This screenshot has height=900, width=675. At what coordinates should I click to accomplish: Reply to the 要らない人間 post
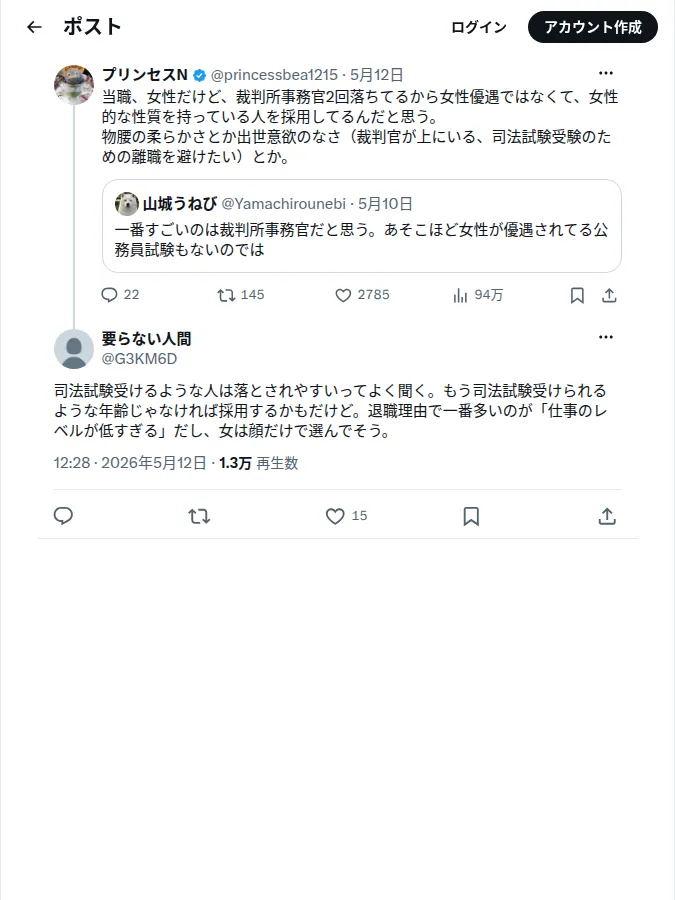63,516
